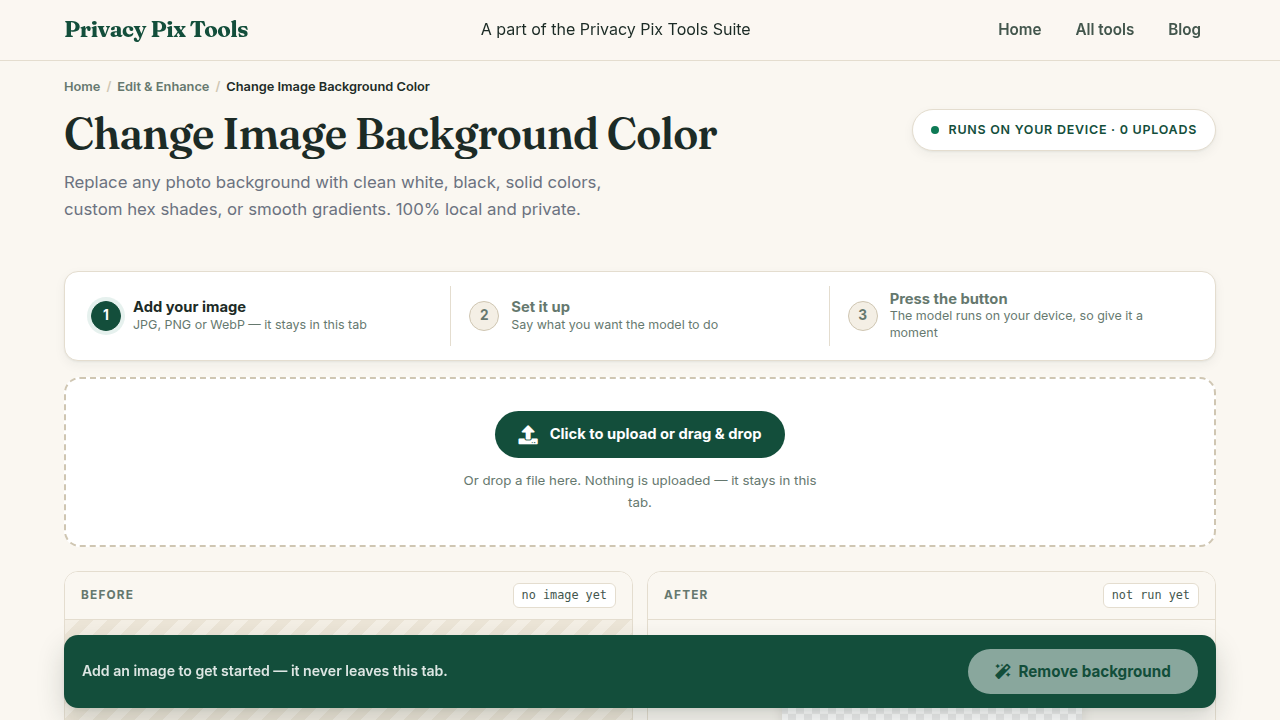
Task: Click the BEFORE panel label
Action: [x=107, y=595]
